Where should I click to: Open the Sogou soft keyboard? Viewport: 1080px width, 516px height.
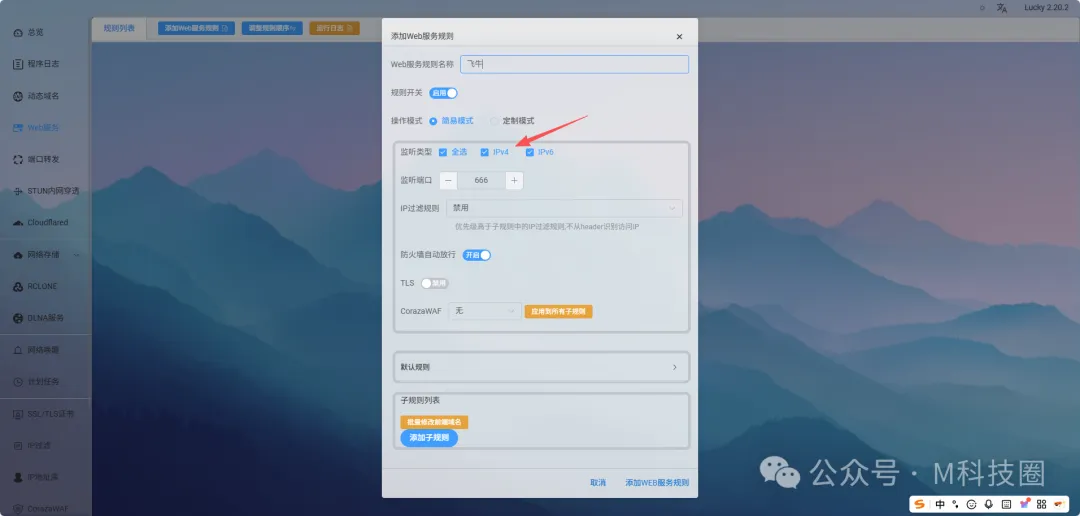pyautogui.click(x=1006, y=504)
